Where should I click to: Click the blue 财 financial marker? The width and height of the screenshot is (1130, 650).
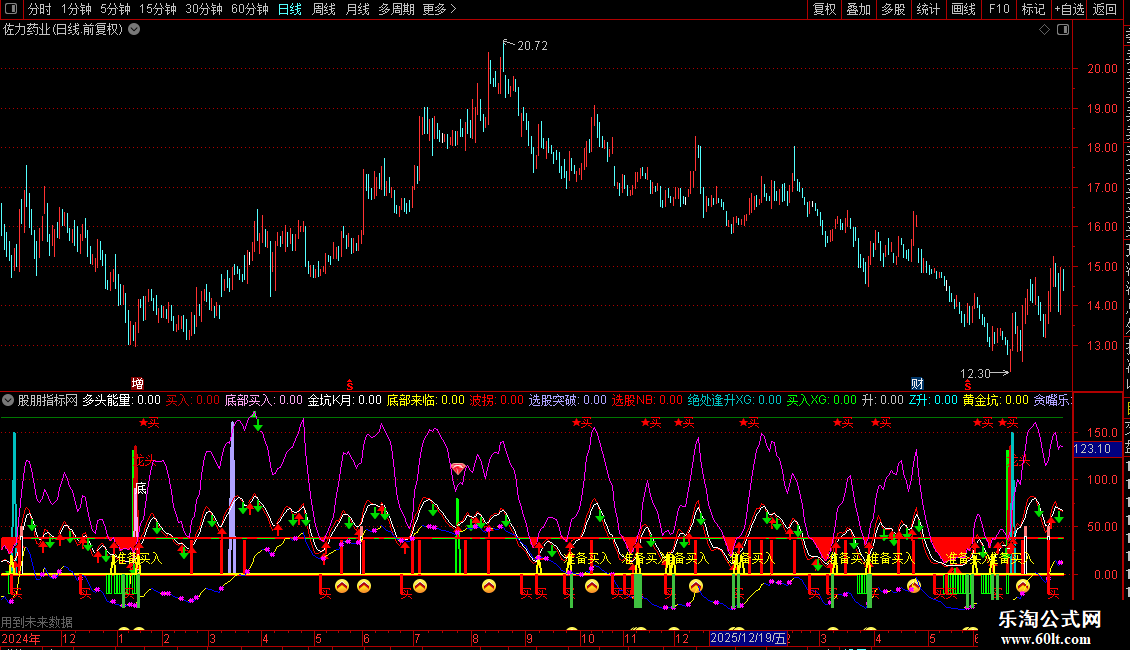click(917, 383)
